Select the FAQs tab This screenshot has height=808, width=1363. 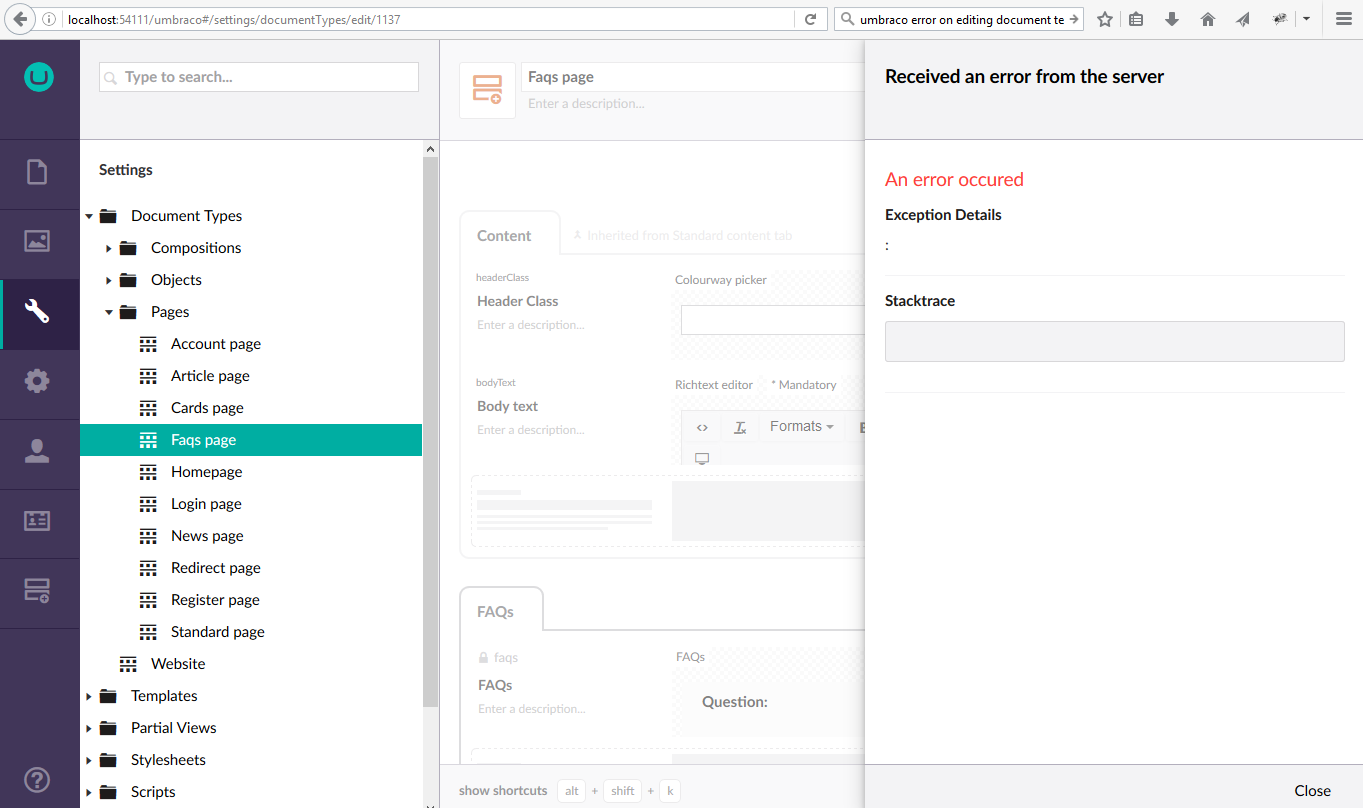[x=501, y=611]
